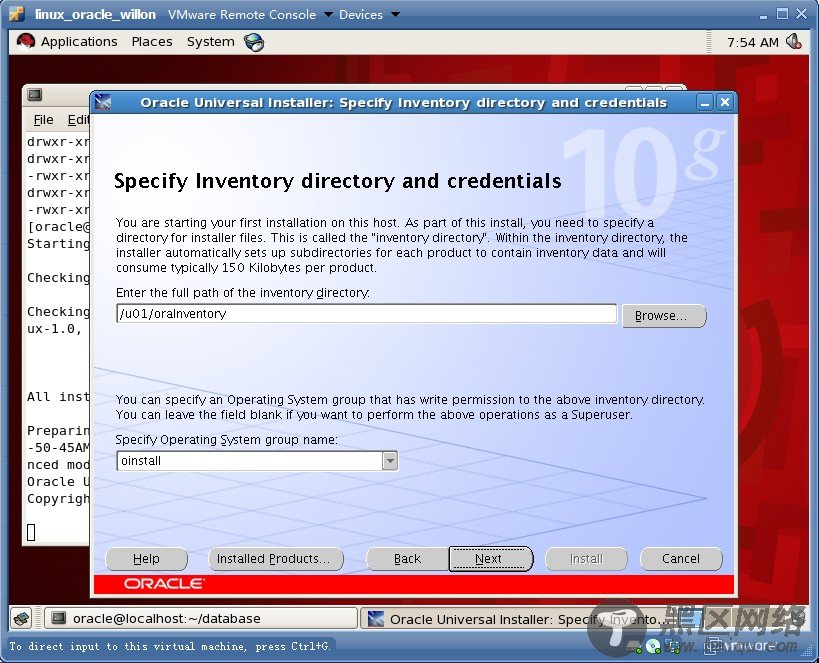
Task: Click the volume speaker icon in panel
Action: (794, 41)
